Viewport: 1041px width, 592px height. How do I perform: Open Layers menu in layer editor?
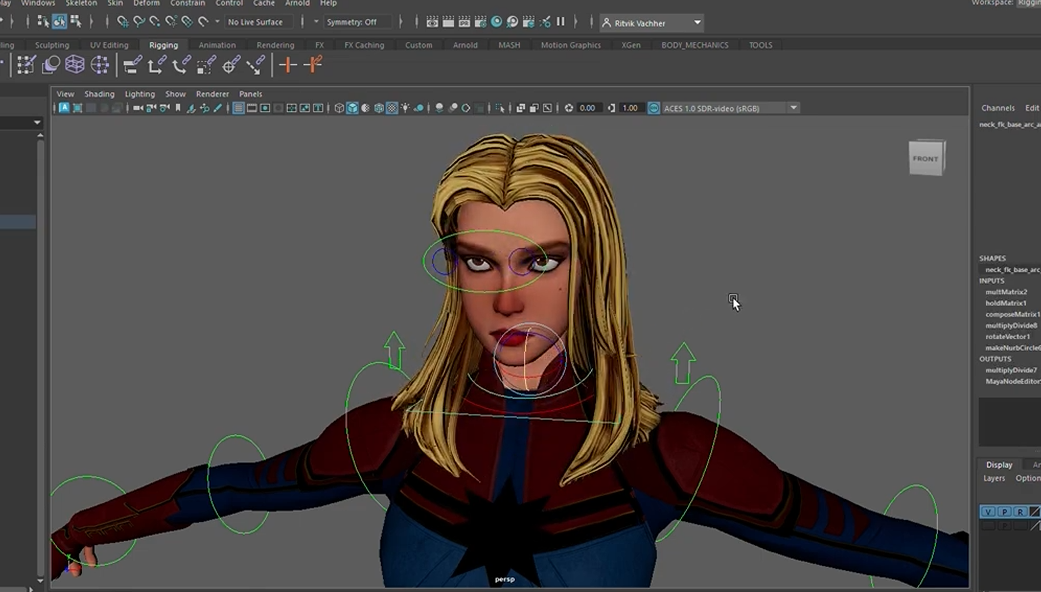pyautogui.click(x=994, y=478)
